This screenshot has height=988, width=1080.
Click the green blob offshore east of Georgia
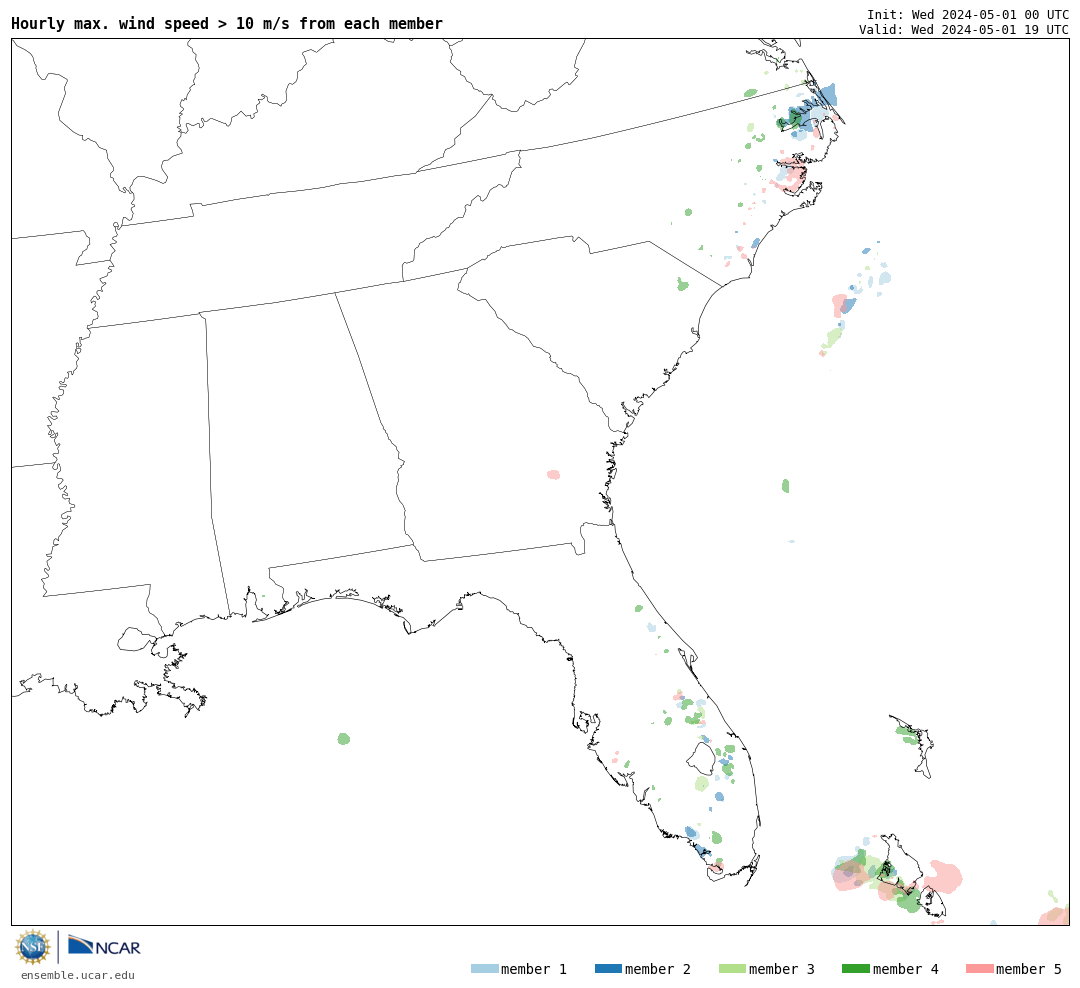785,486
